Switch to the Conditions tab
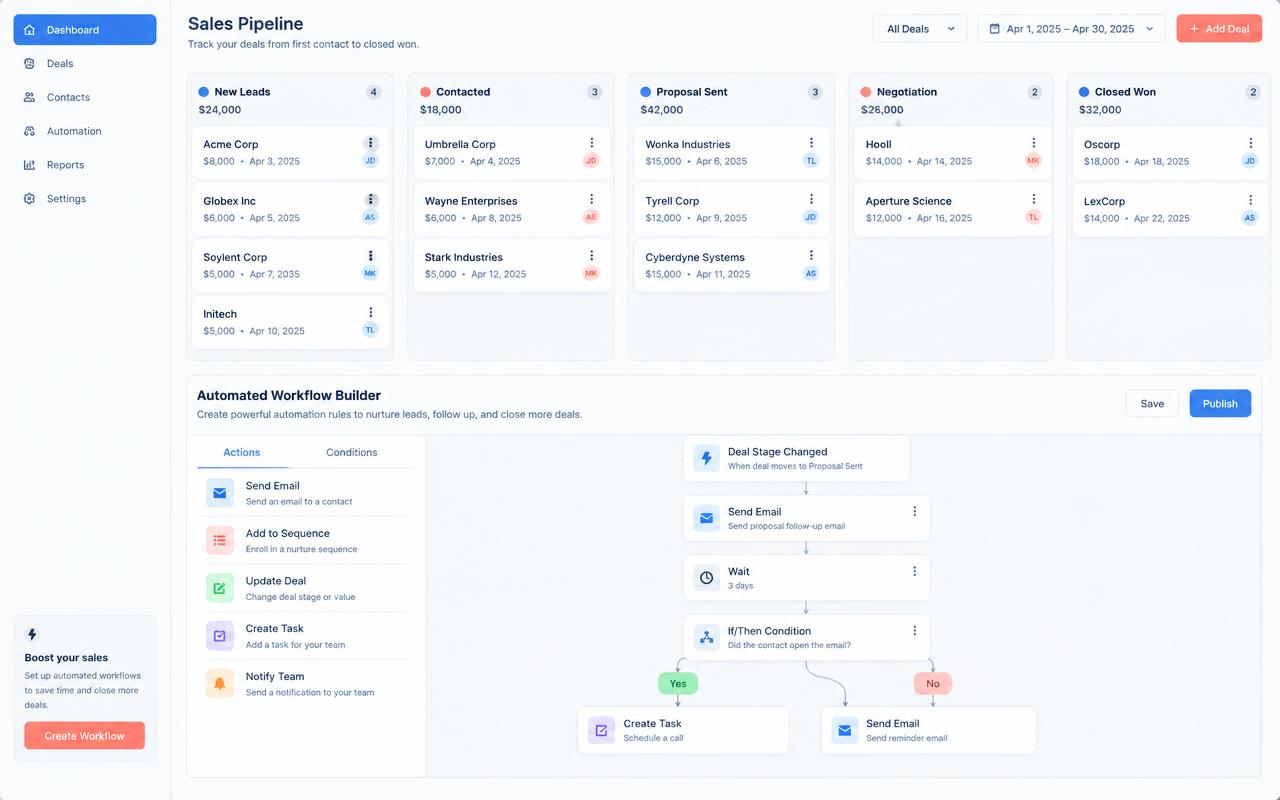This screenshot has height=800, width=1280. tap(352, 452)
